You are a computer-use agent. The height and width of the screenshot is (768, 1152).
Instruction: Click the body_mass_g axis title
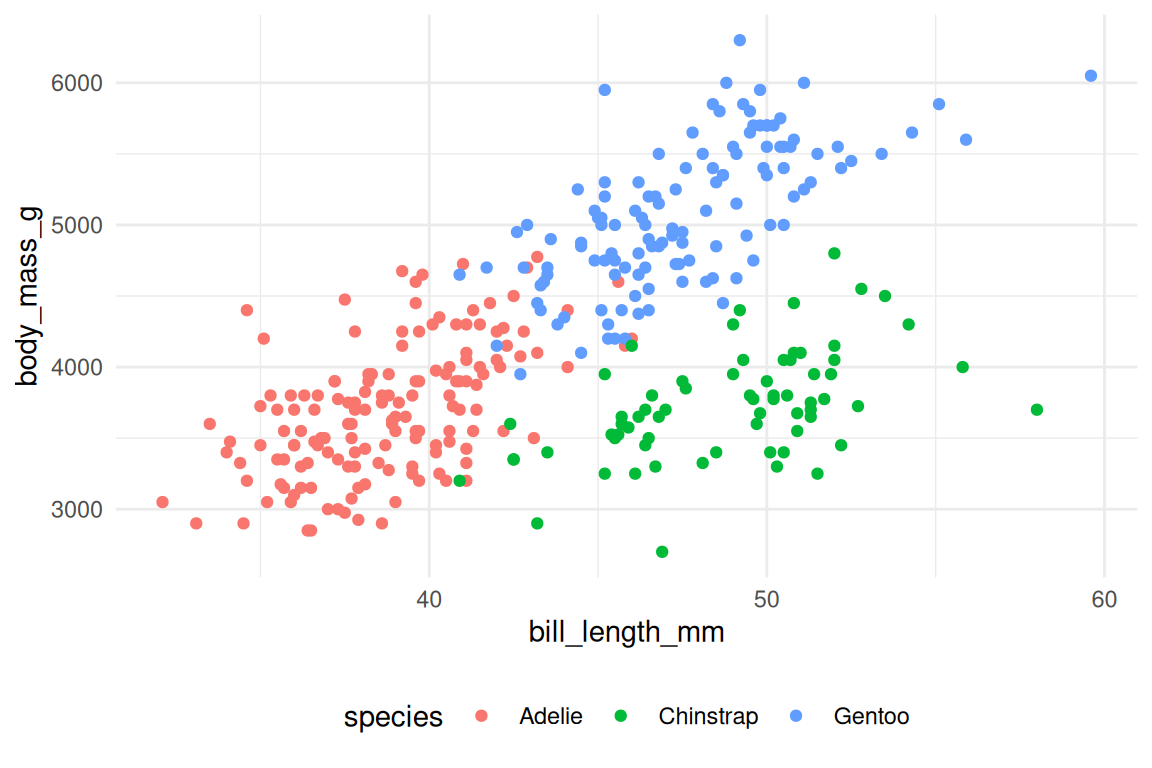28,296
